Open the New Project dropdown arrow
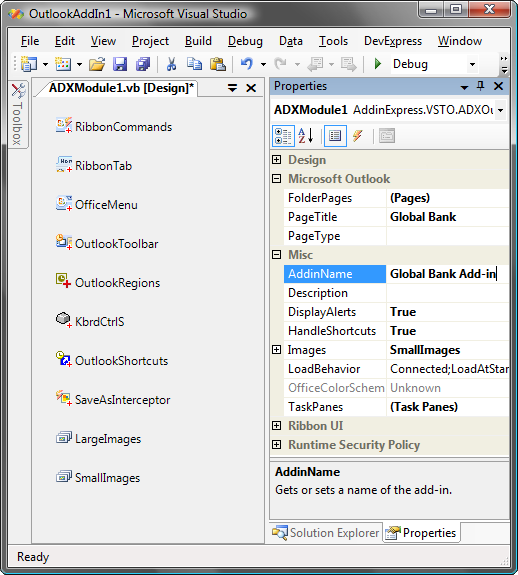 click(x=45, y=65)
